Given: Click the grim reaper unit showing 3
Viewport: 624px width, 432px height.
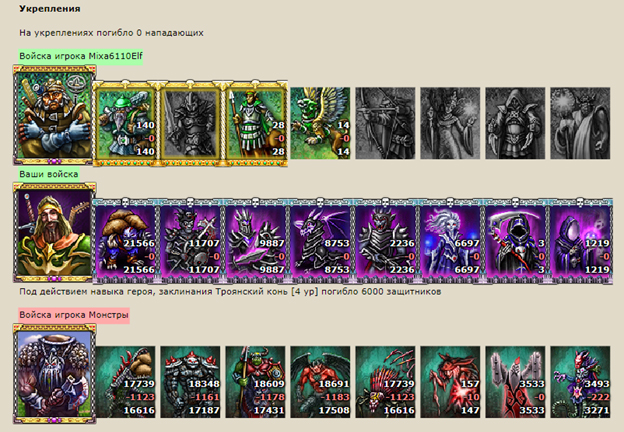Looking at the screenshot, I should [x=515, y=241].
